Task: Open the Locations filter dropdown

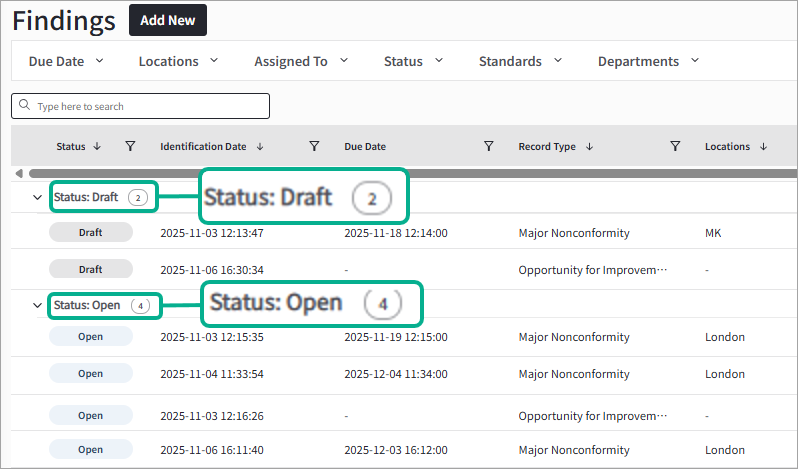Action: tap(178, 61)
